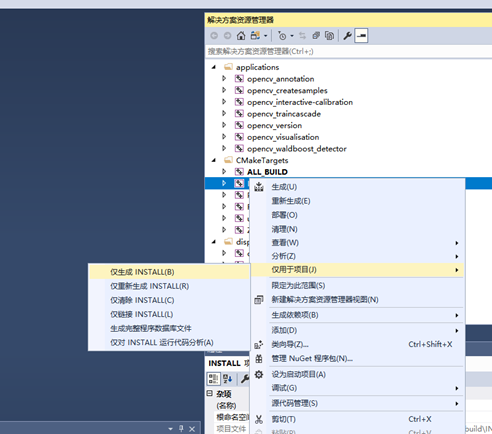Choose 生成(U) build in context menu
492x434 pixels.
[x=357, y=187]
